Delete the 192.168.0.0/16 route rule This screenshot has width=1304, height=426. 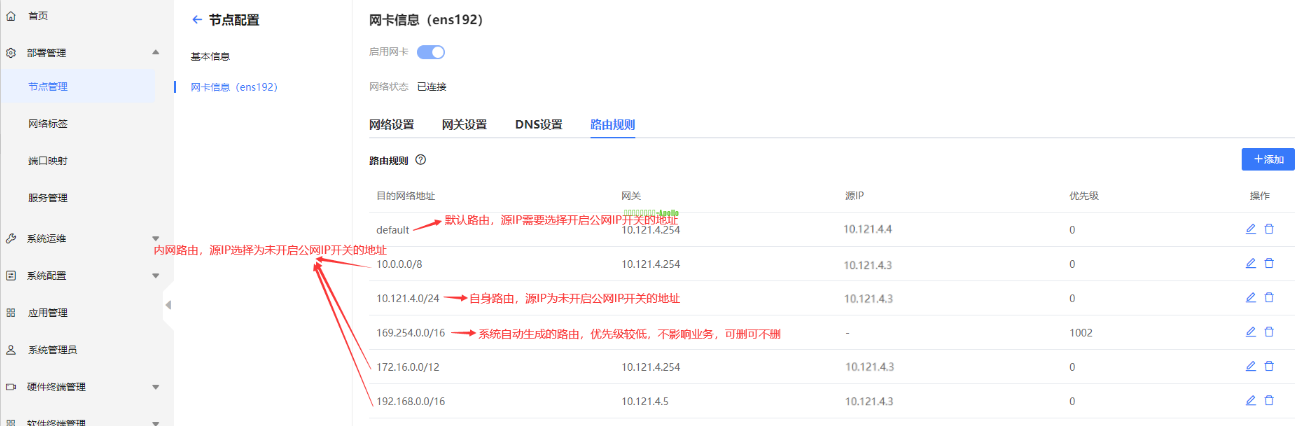(1269, 400)
